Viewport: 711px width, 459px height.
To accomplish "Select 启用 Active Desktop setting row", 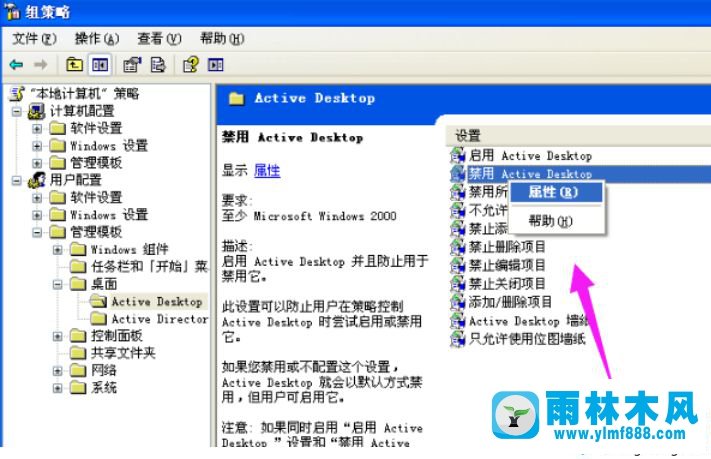I will [x=530, y=156].
